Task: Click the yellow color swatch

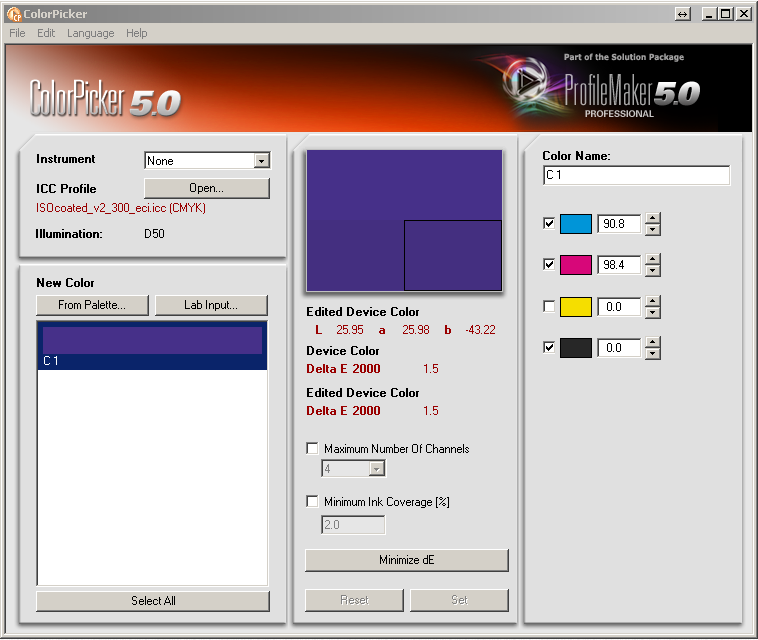Action: pyautogui.click(x=576, y=307)
